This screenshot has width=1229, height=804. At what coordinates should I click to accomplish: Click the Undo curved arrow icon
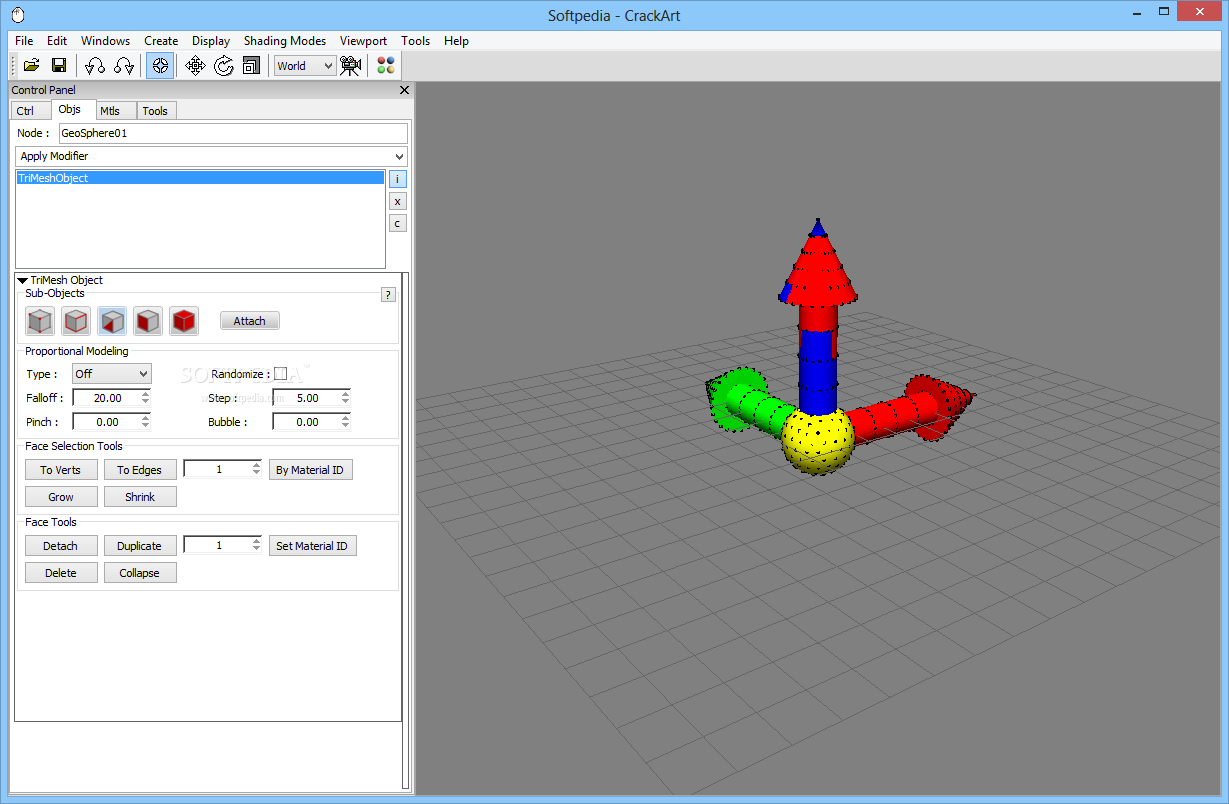point(95,66)
